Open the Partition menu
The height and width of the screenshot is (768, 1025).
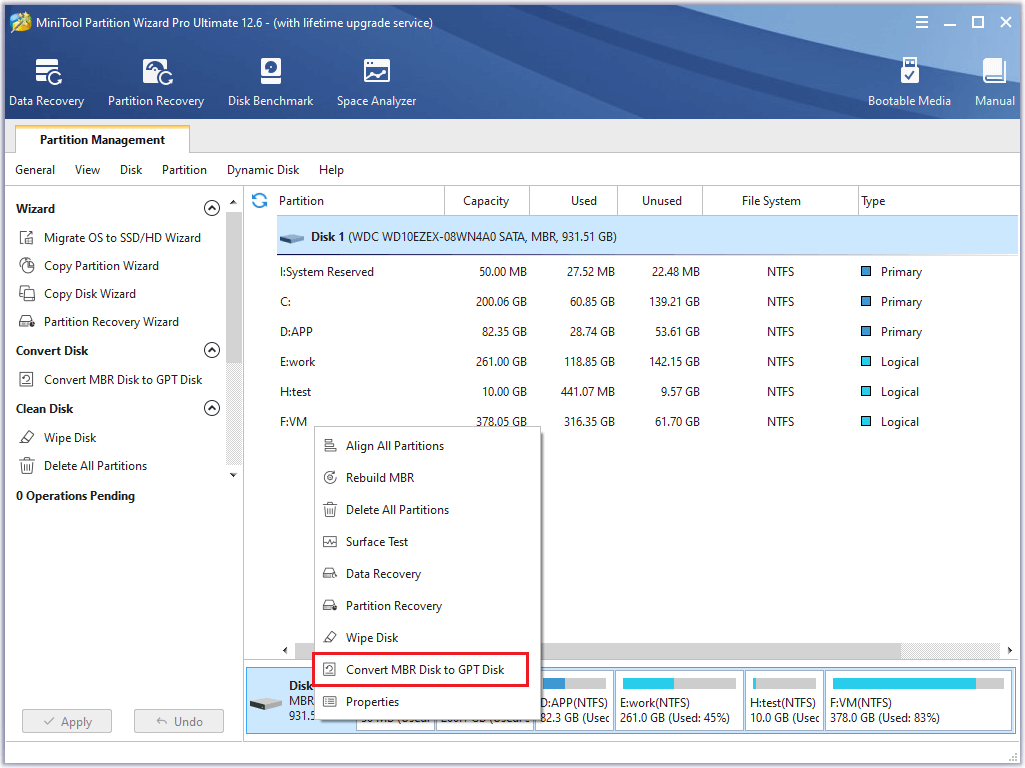click(x=184, y=170)
